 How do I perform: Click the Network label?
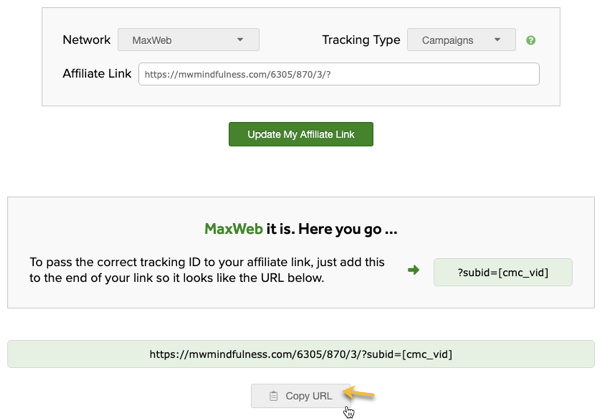86,40
